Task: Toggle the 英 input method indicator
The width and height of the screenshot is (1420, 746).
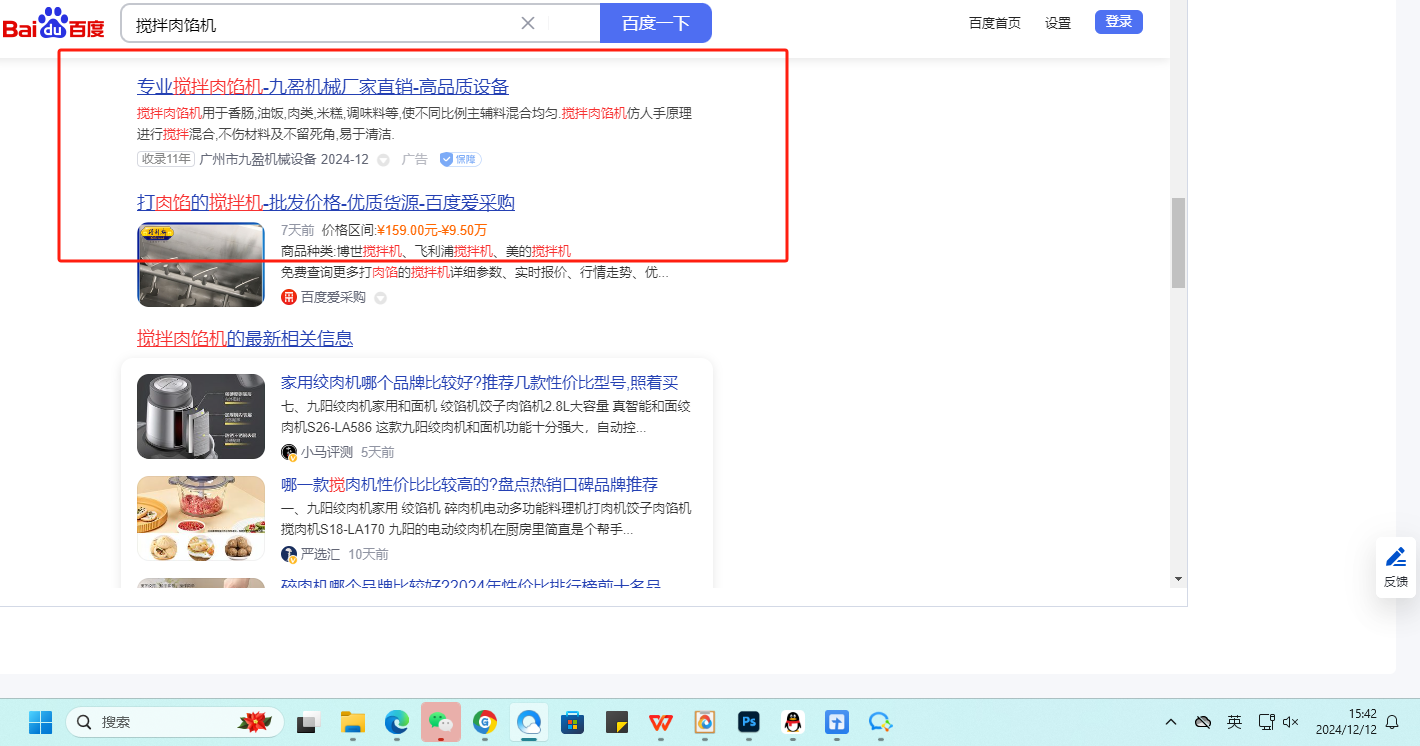Action: click(x=1234, y=721)
